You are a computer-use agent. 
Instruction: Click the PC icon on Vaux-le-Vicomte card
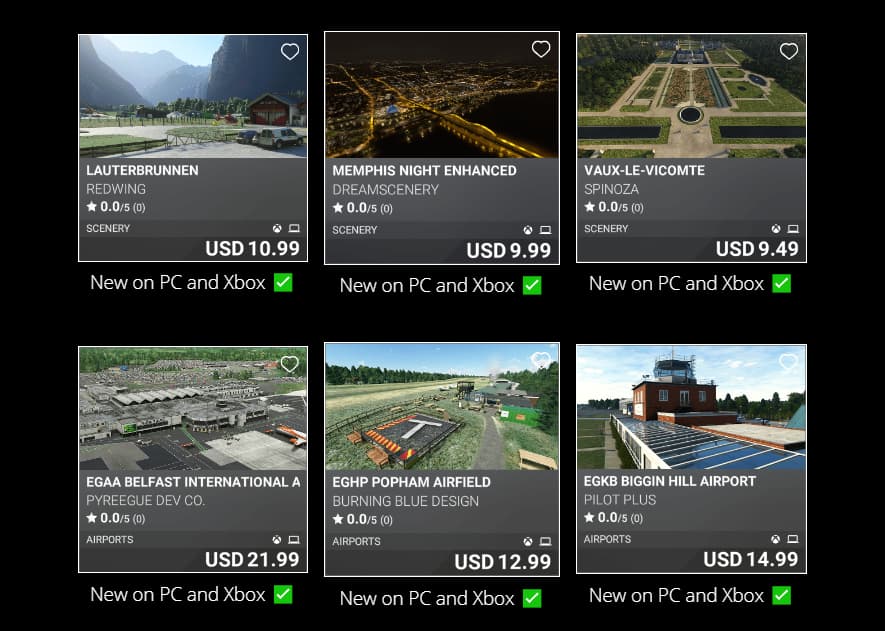793,229
